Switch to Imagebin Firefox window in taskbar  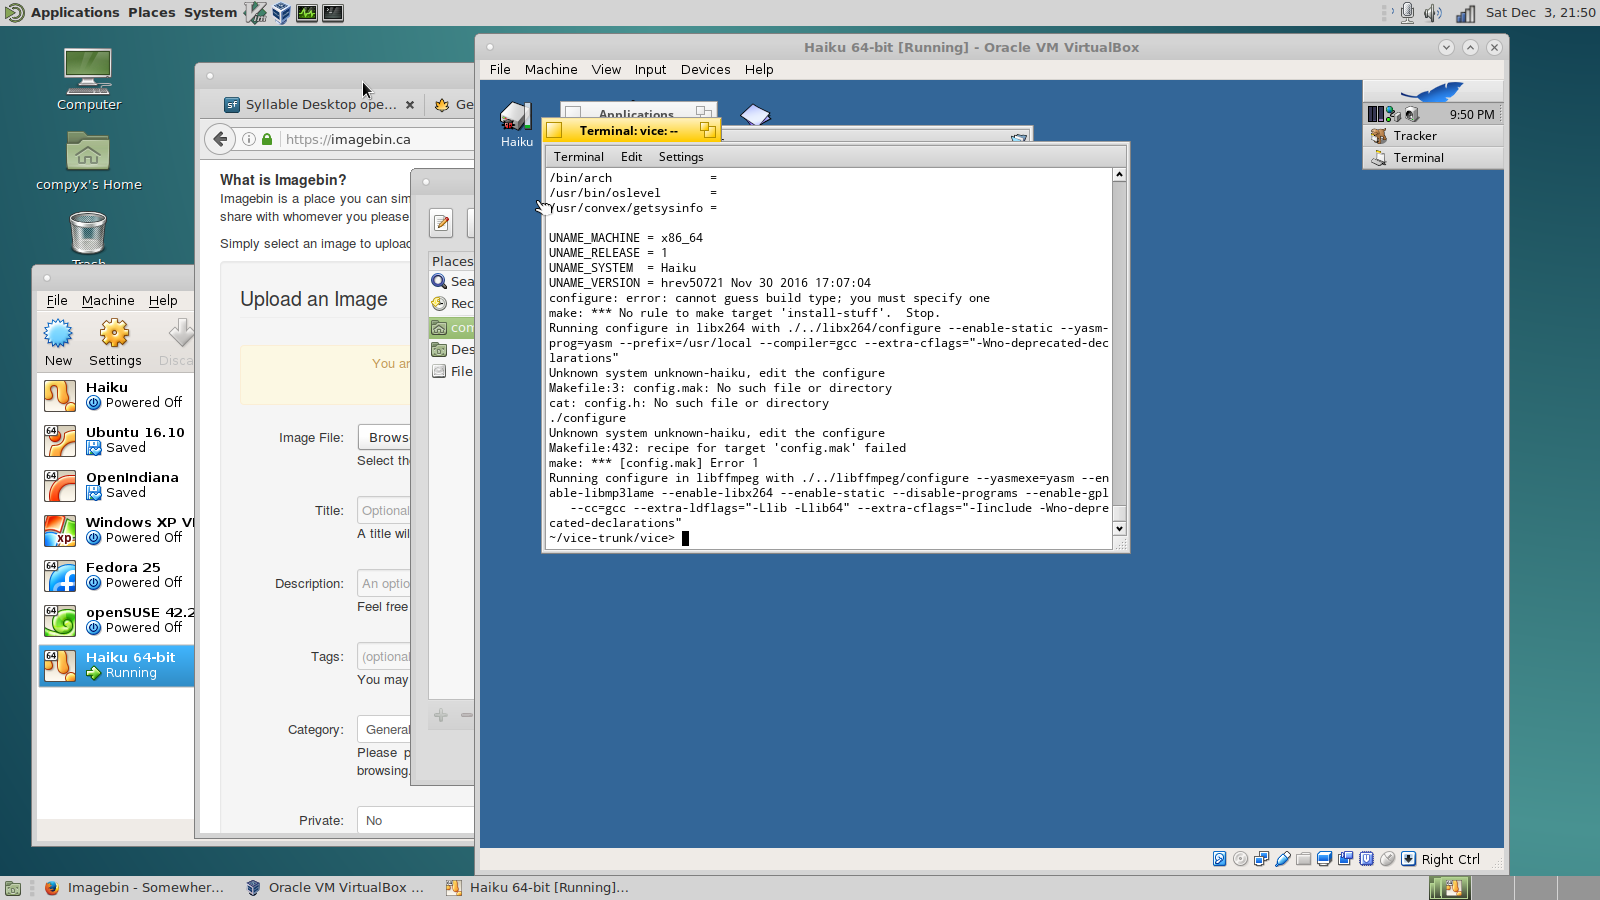point(135,887)
